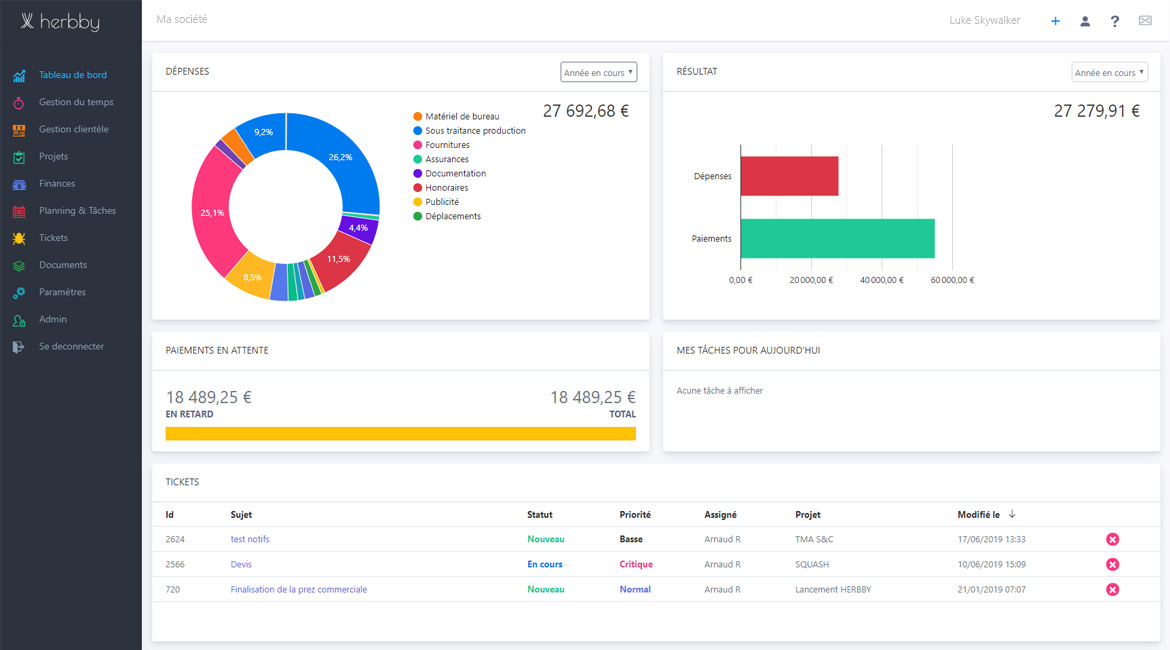Open the help question mark icon
The height and width of the screenshot is (650, 1170).
[x=1115, y=21]
